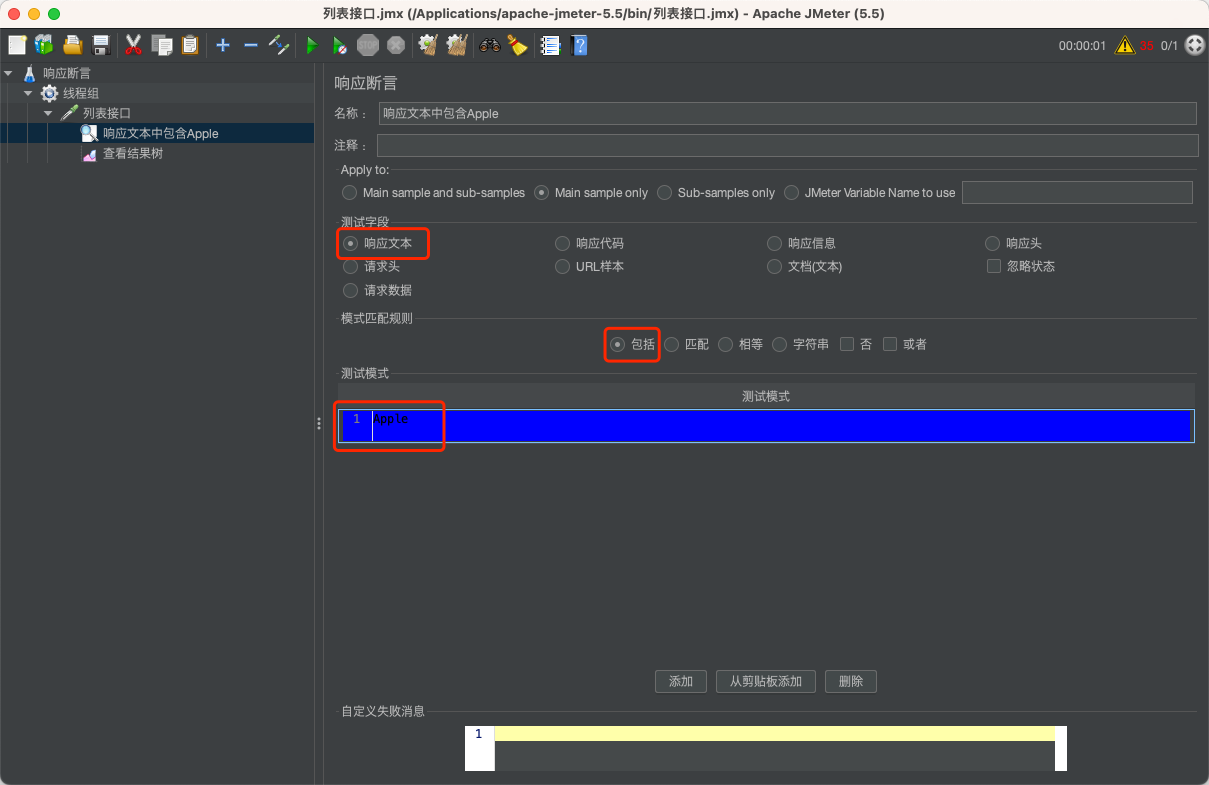Open the Templates icon in toolbar
Image resolution: width=1209 pixels, height=785 pixels.
(x=44, y=45)
